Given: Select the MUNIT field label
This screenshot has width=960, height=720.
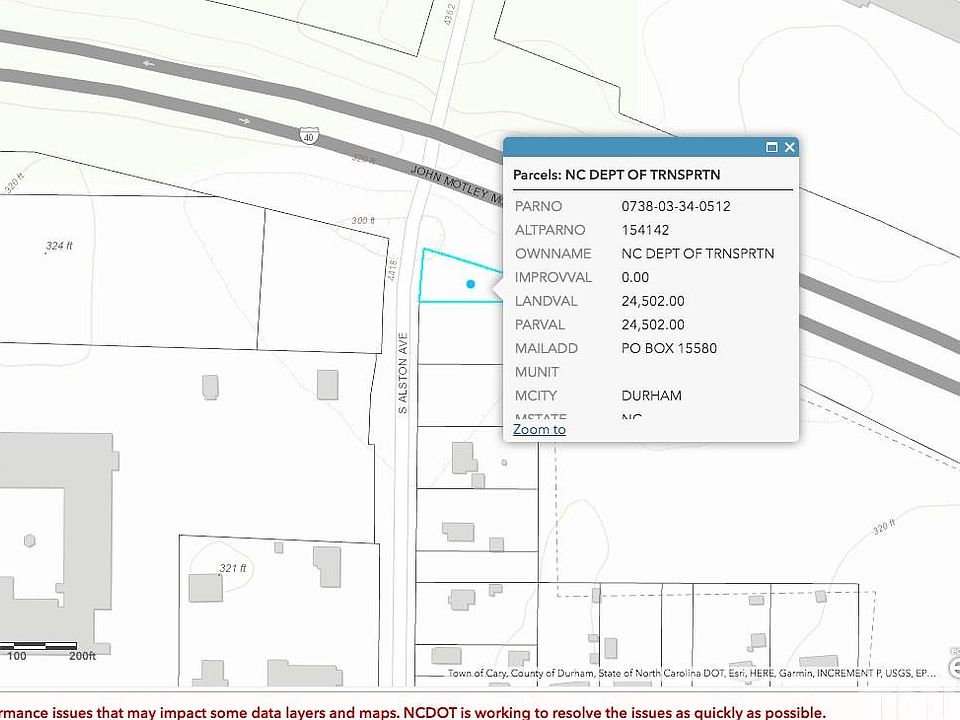Looking at the screenshot, I should click(536, 372).
